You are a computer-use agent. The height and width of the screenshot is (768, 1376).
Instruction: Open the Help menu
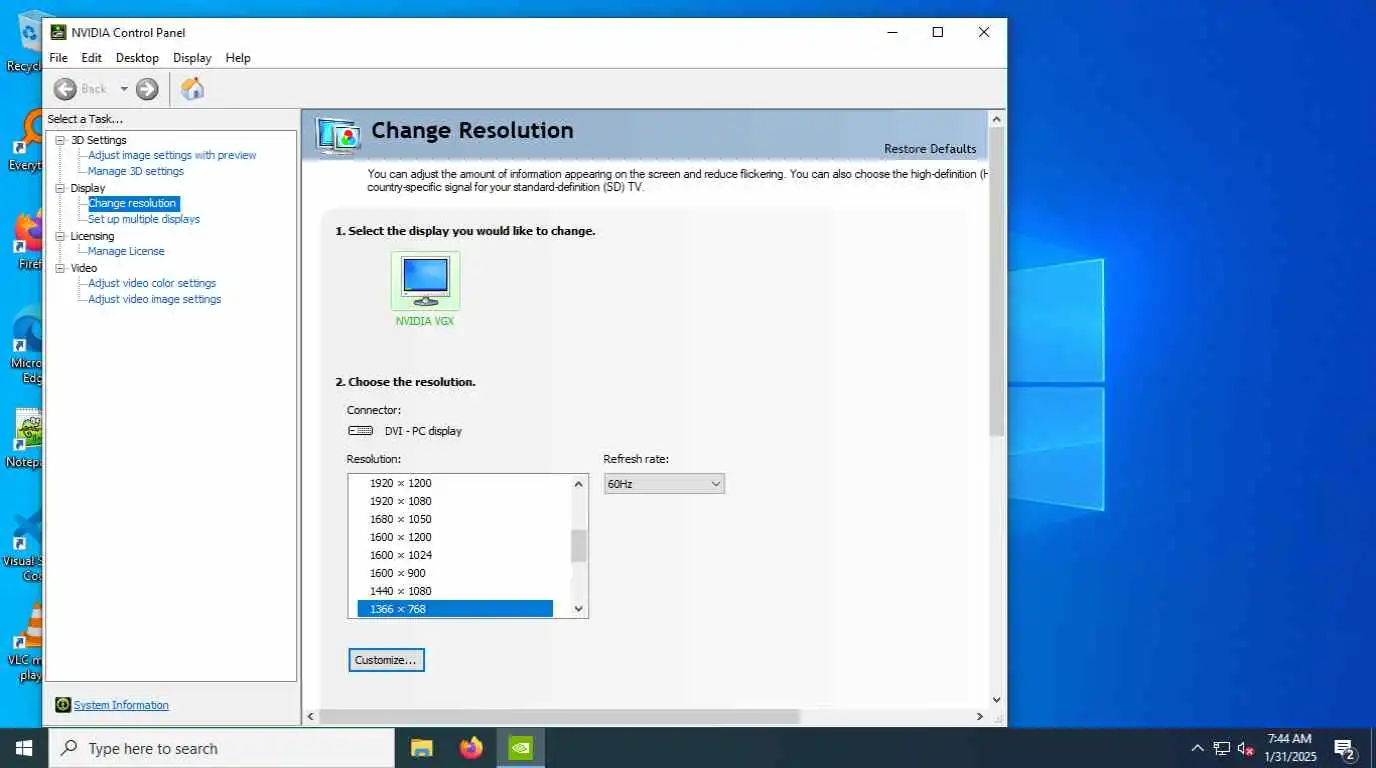click(238, 58)
